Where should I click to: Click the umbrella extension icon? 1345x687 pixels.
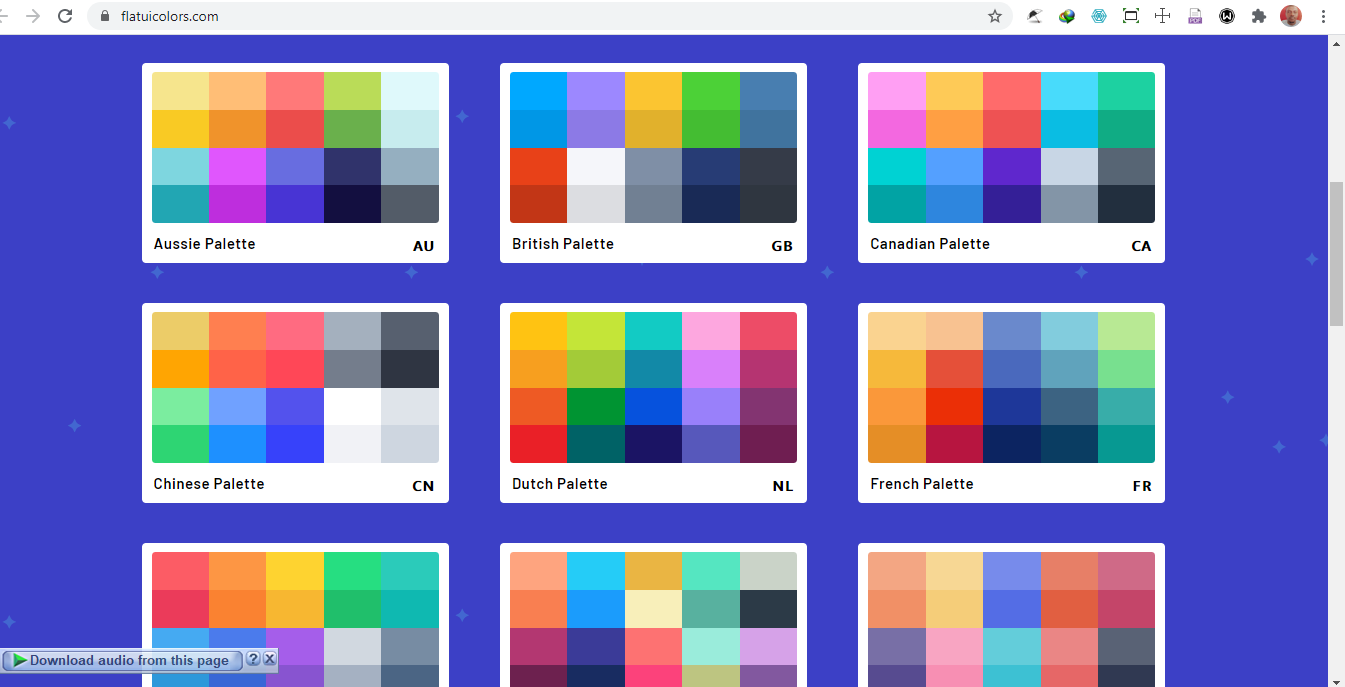(x=1035, y=16)
